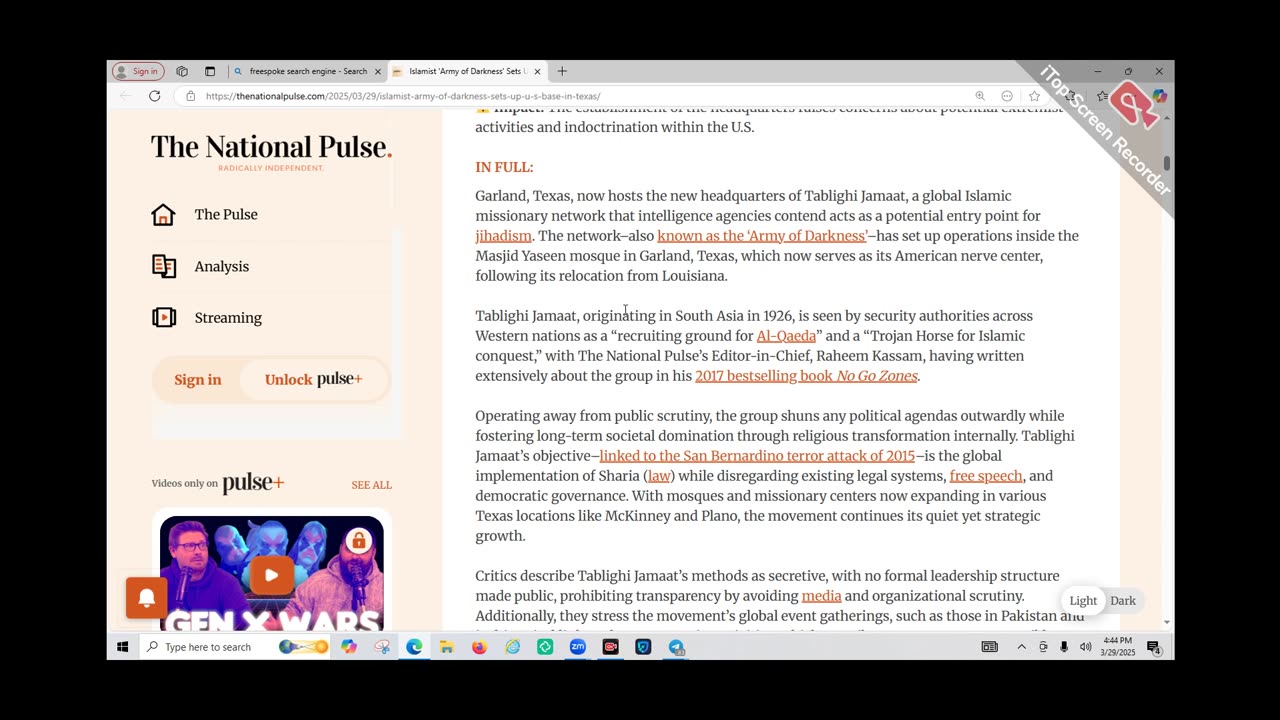Open the more options icon in address bar
The height and width of the screenshot is (720, 1280).
click(x=1007, y=96)
